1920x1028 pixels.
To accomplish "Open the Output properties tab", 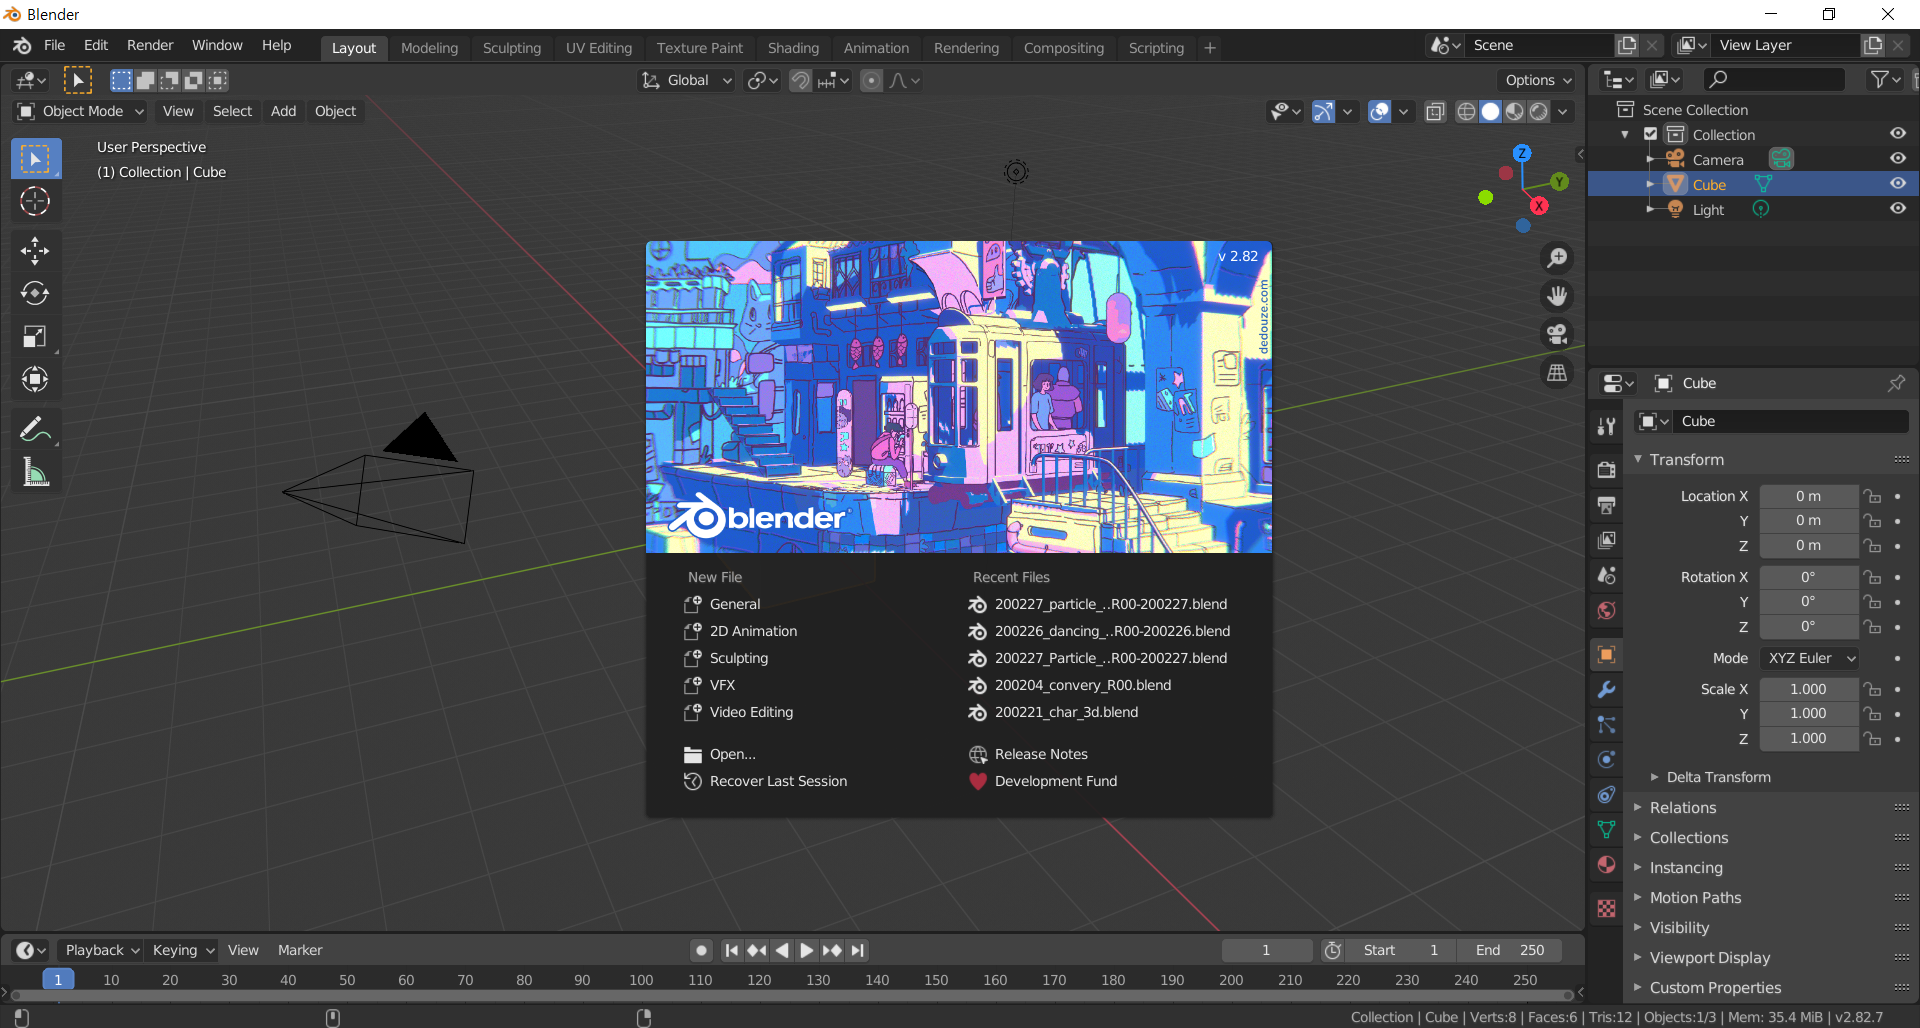I will coord(1606,505).
